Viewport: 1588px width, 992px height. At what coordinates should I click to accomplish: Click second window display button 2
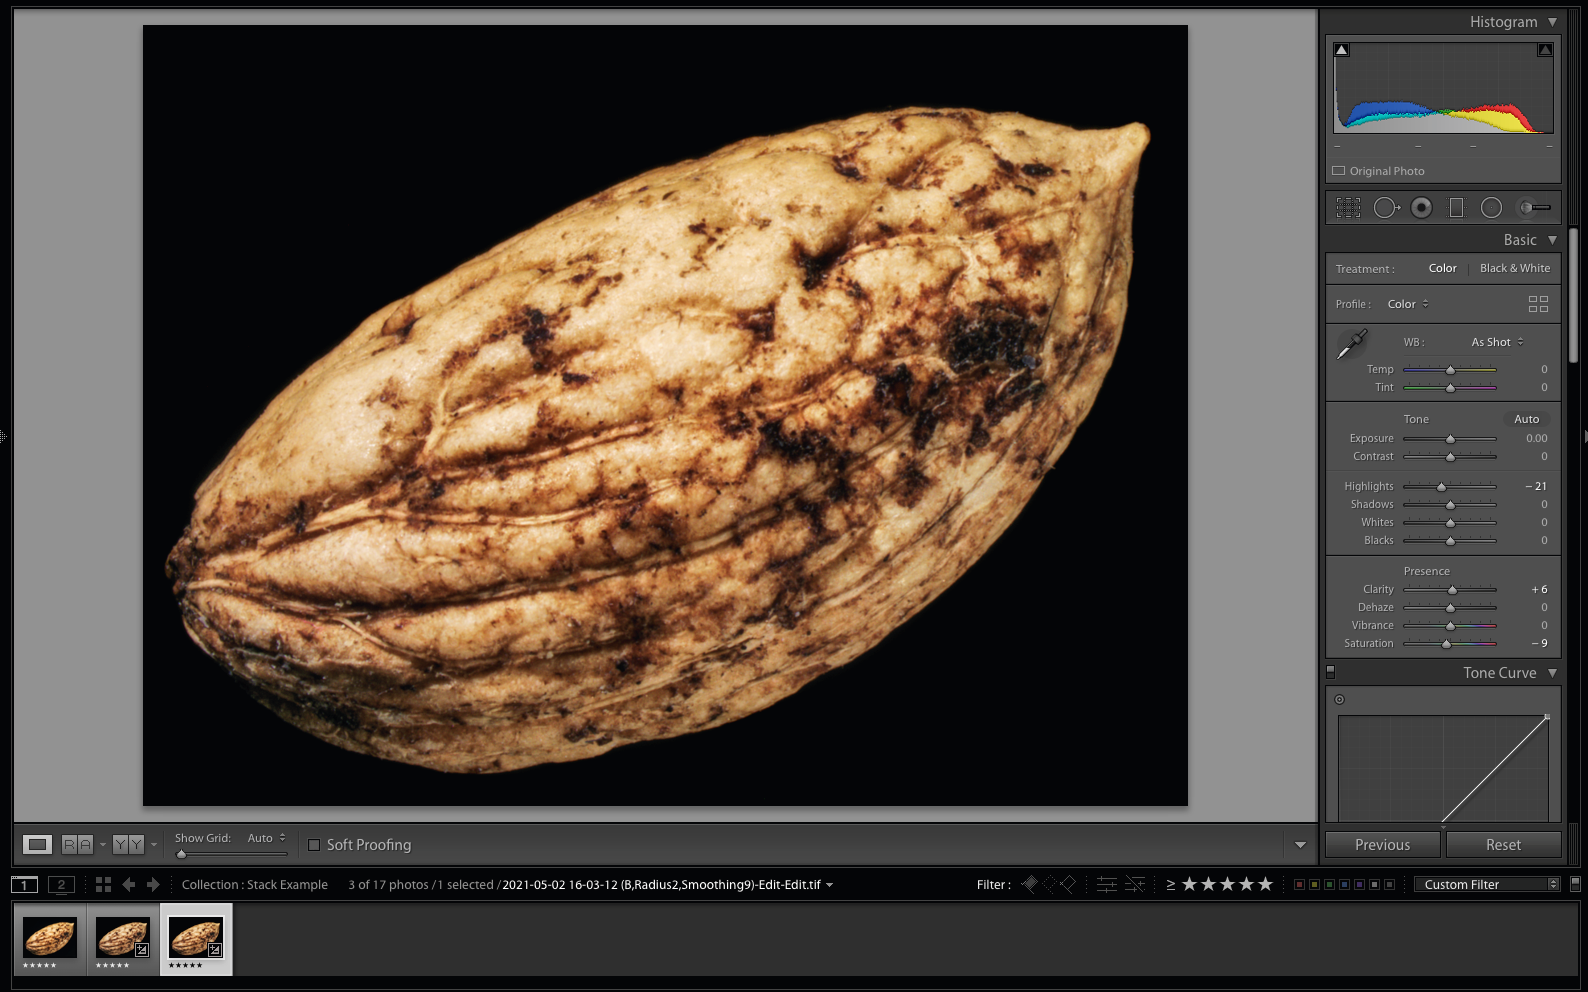[x=61, y=884]
